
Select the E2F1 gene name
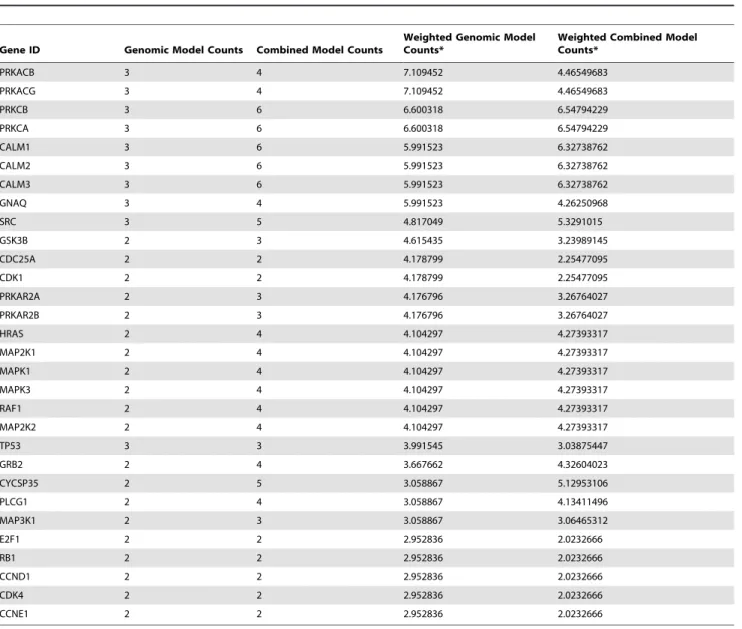coord(10,540)
